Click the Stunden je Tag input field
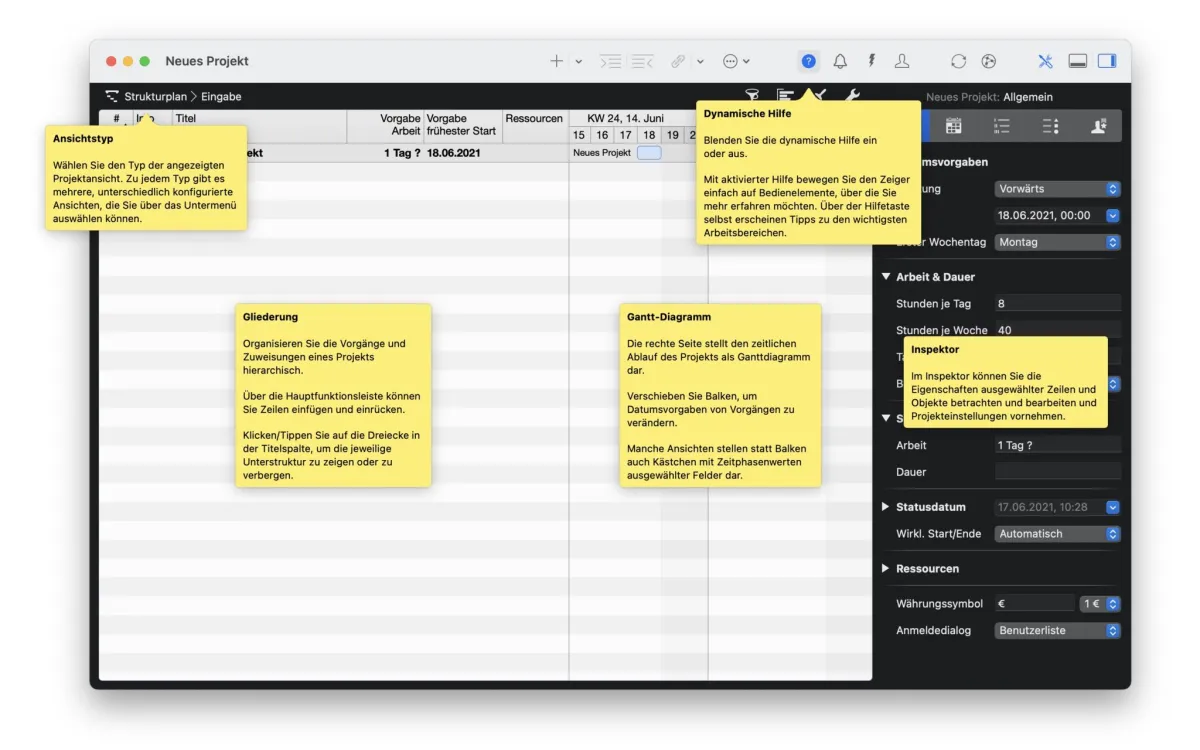The width and height of the screenshot is (1200, 750). 1057,303
